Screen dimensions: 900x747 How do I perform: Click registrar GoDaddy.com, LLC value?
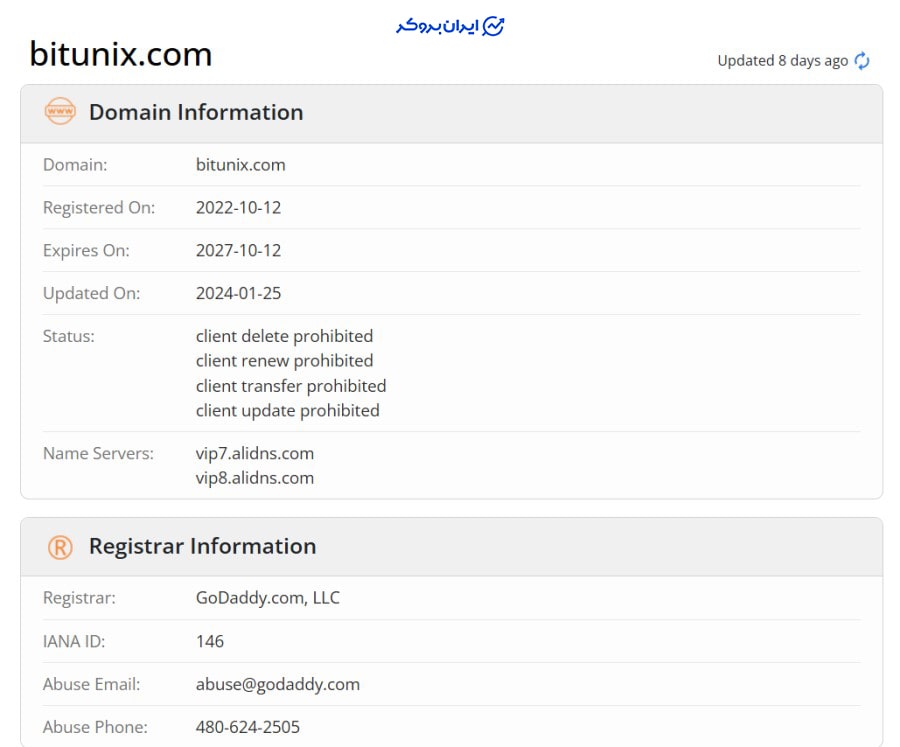coord(267,598)
